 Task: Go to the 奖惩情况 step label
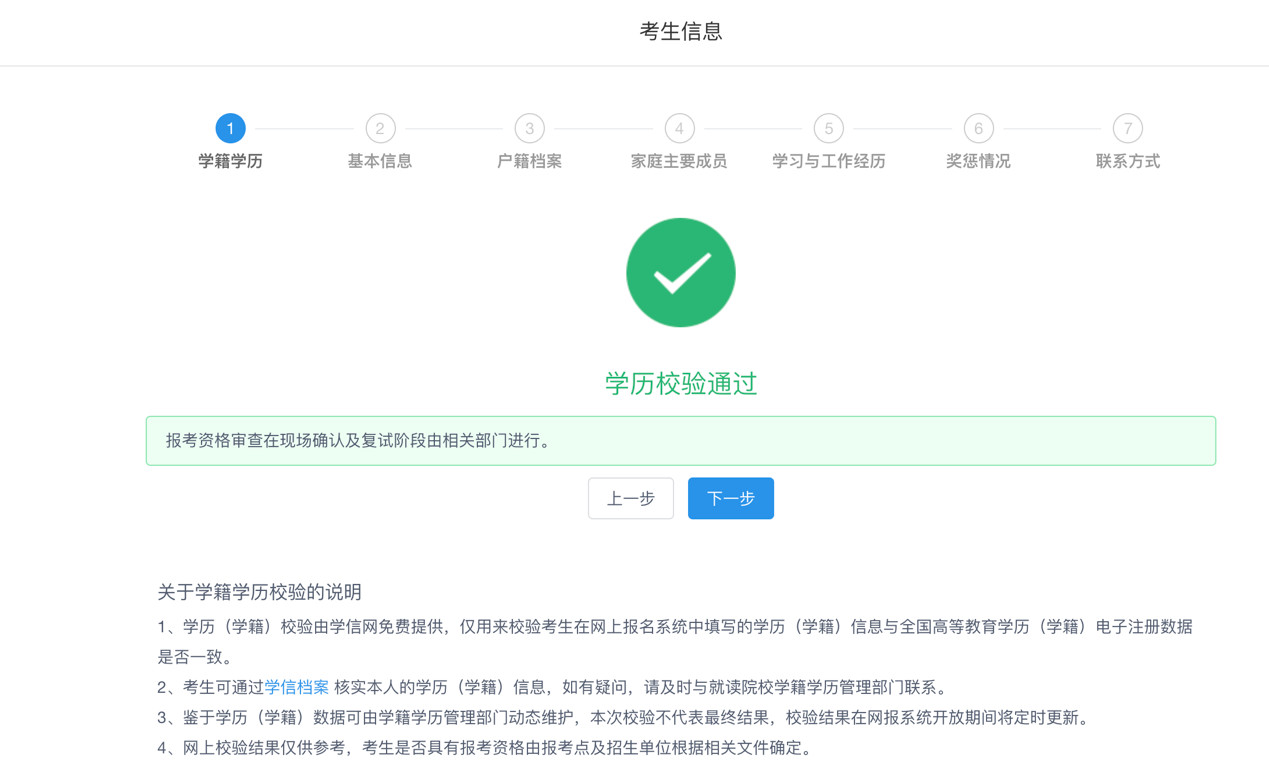tap(978, 161)
